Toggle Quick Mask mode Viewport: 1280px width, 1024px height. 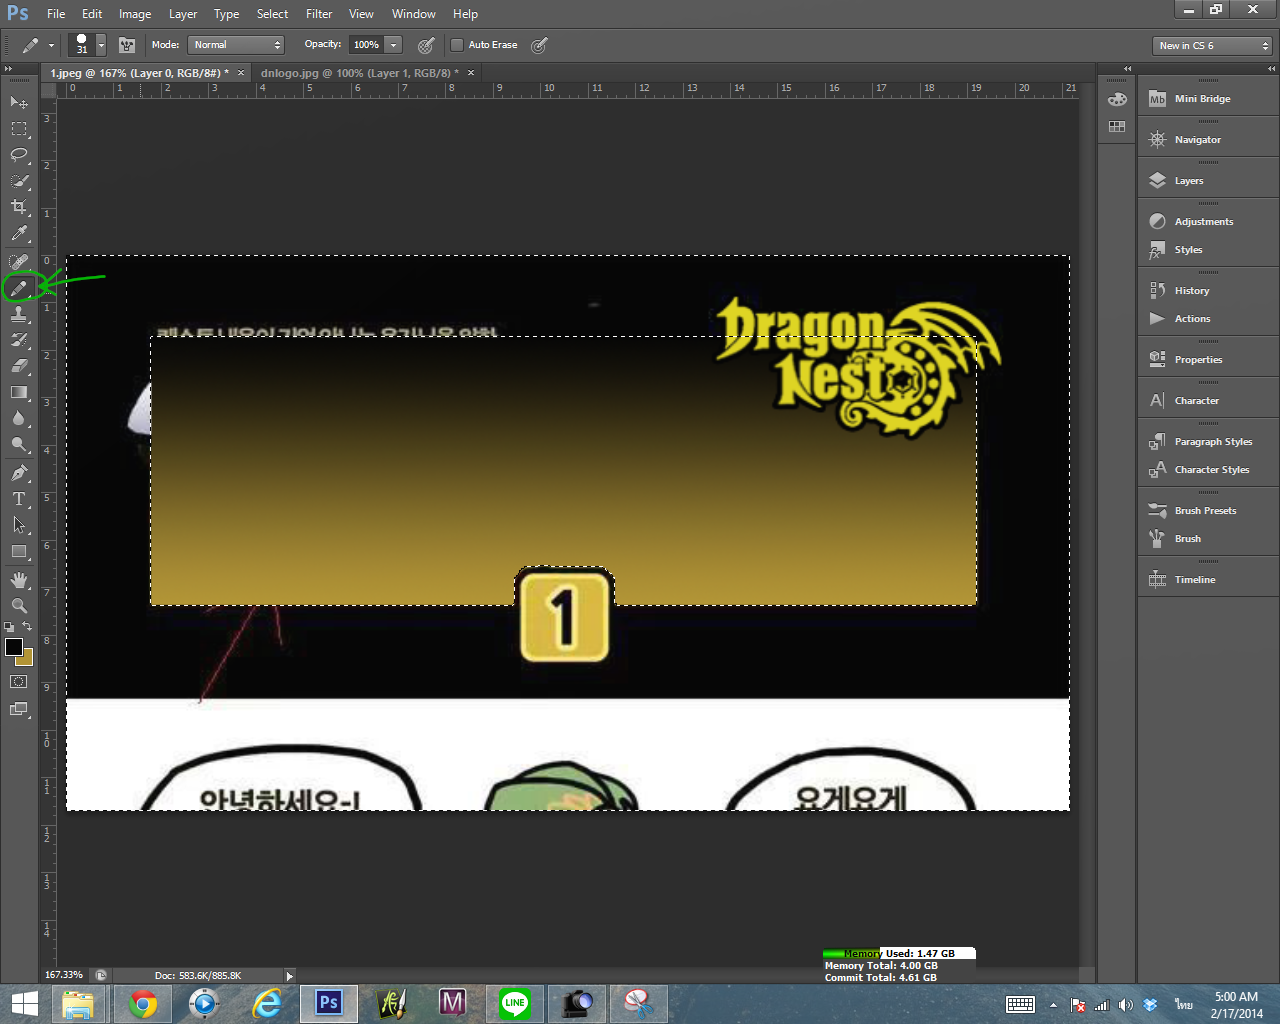(x=19, y=682)
